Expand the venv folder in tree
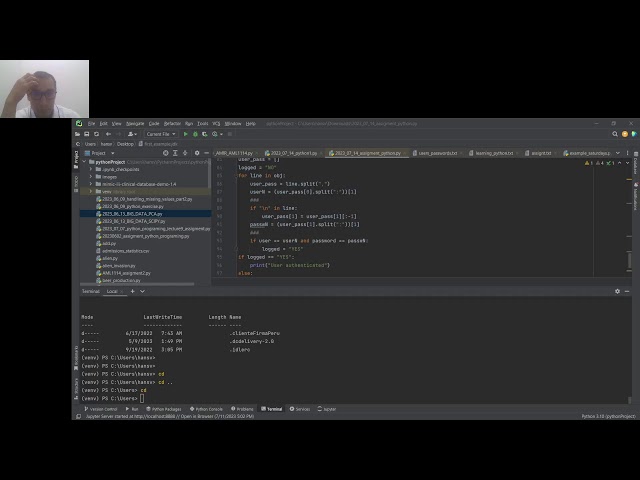 (91, 191)
